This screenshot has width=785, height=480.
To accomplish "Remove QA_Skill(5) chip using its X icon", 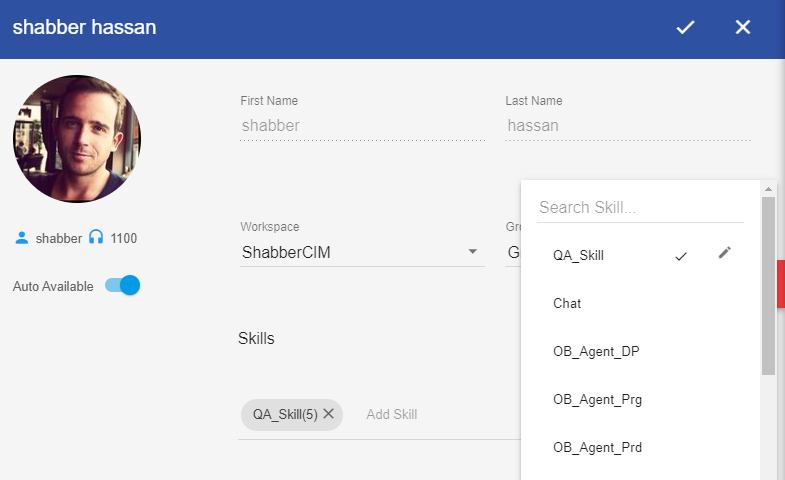I will (328, 414).
